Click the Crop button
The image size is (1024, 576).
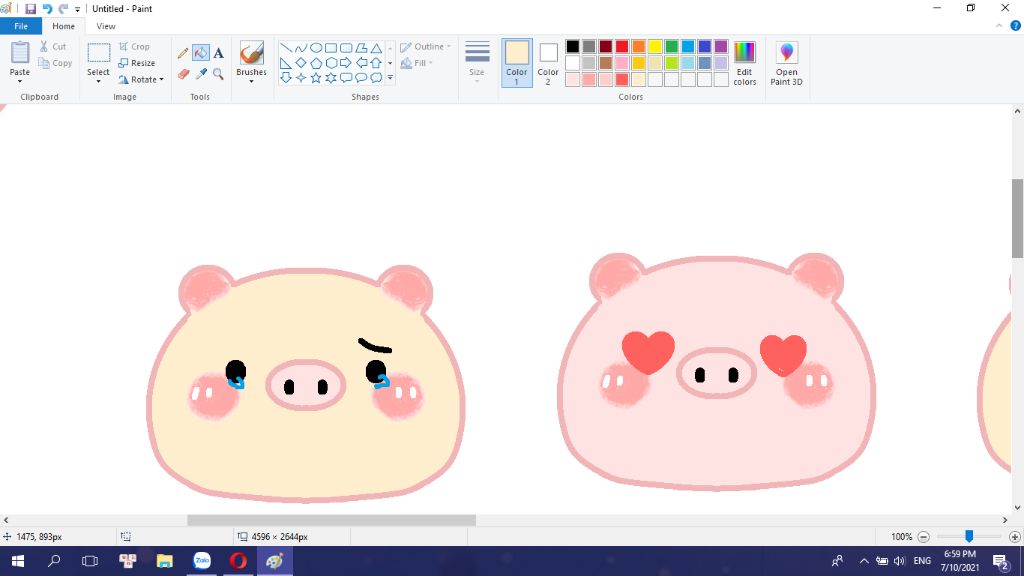tap(135, 46)
